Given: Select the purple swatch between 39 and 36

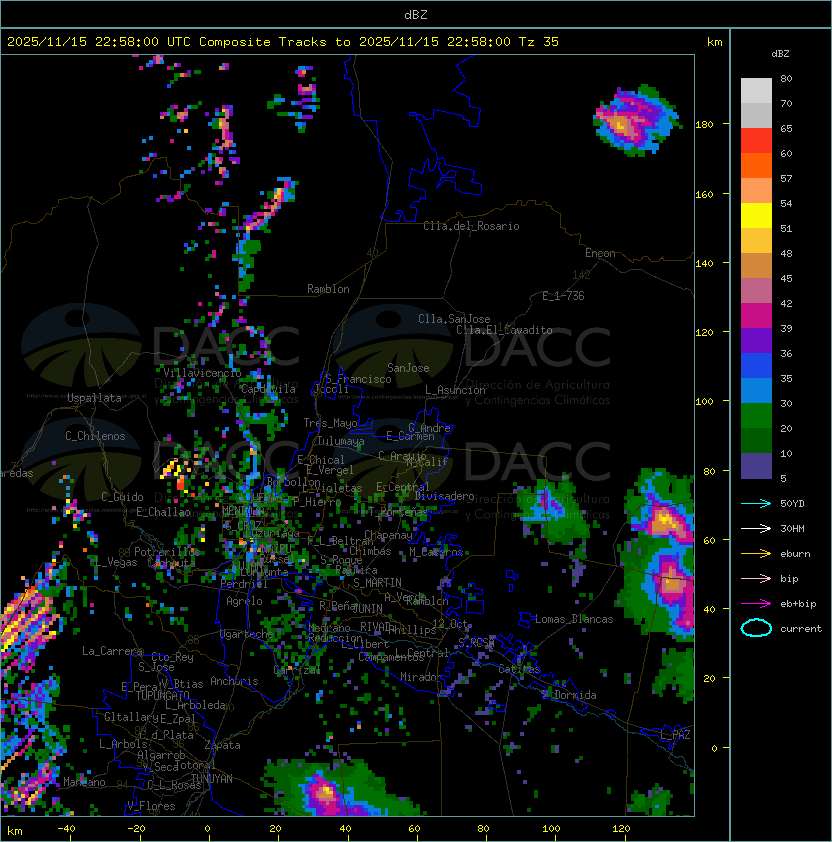Looking at the screenshot, I should 756,340.
